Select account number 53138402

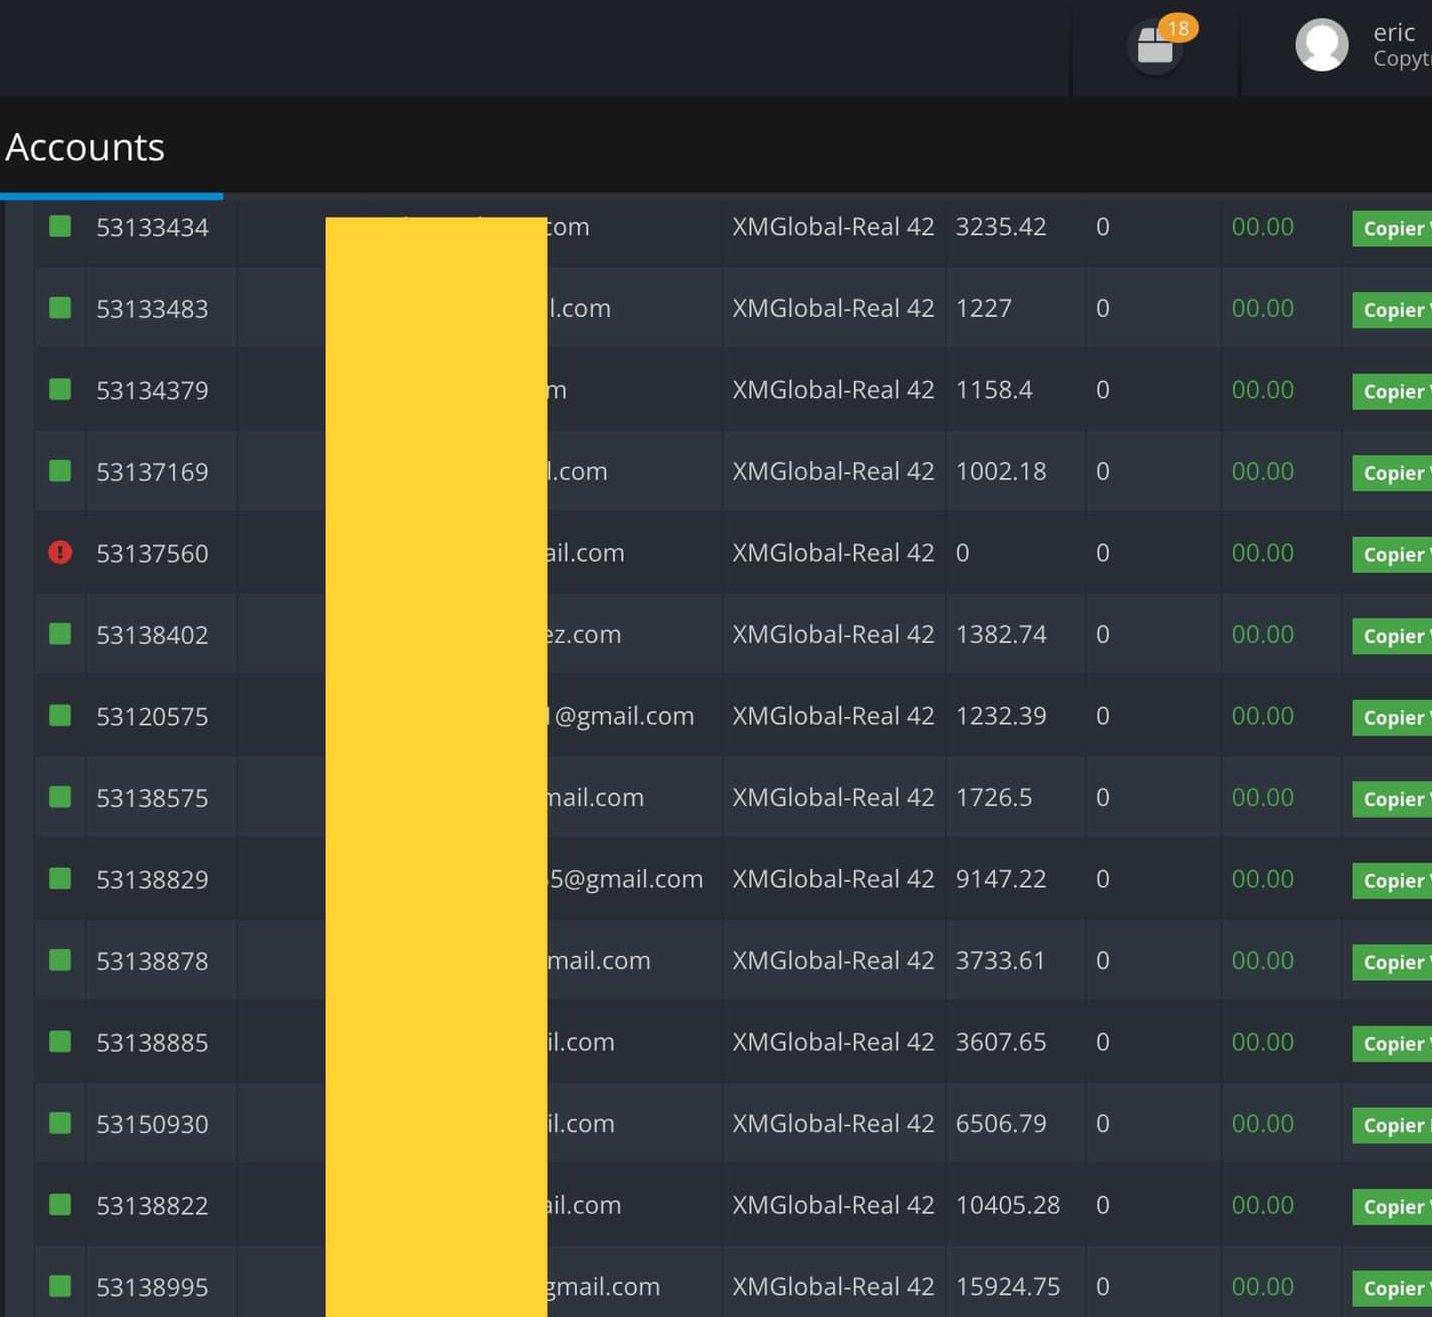click(x=152, y=634)
